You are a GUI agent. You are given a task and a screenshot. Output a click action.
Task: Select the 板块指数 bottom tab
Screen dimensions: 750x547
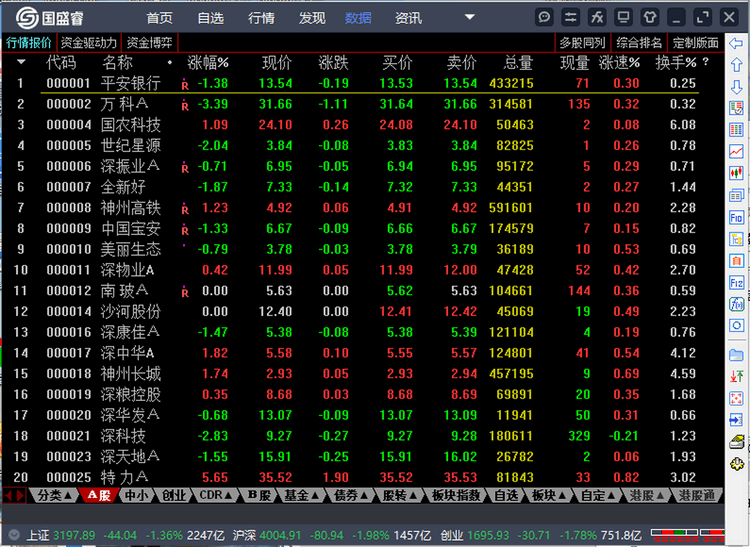coord(456,495)
